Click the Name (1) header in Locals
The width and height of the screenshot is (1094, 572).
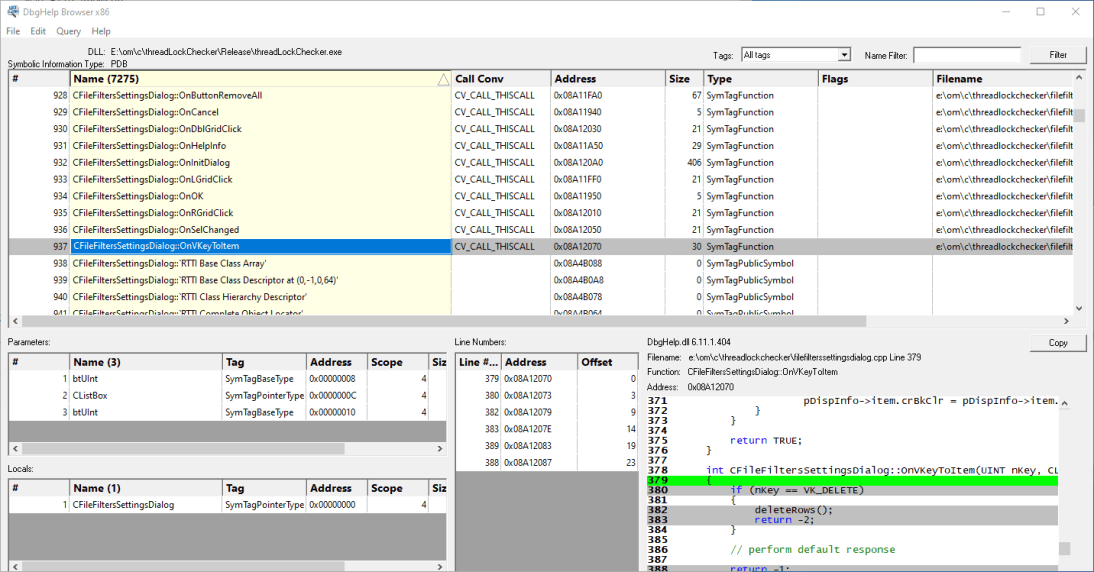coord(146,488)
